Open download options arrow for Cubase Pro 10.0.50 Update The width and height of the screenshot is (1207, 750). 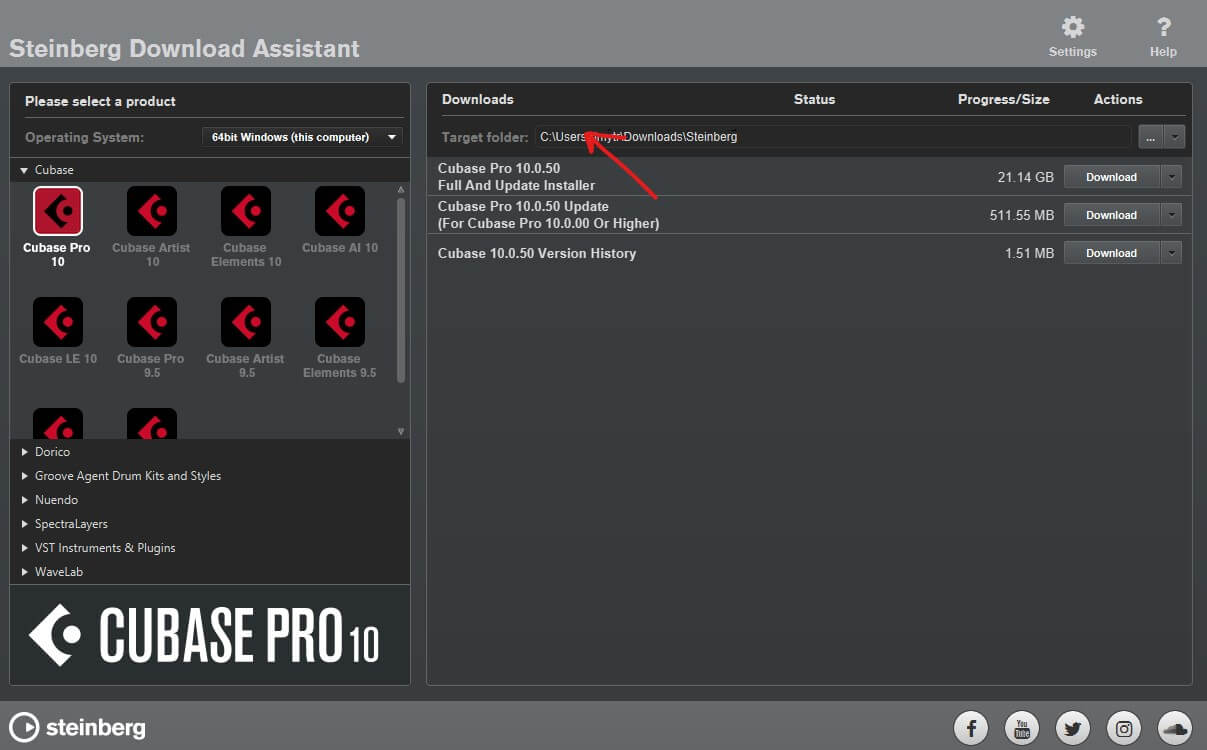[x=1172, y=215]
